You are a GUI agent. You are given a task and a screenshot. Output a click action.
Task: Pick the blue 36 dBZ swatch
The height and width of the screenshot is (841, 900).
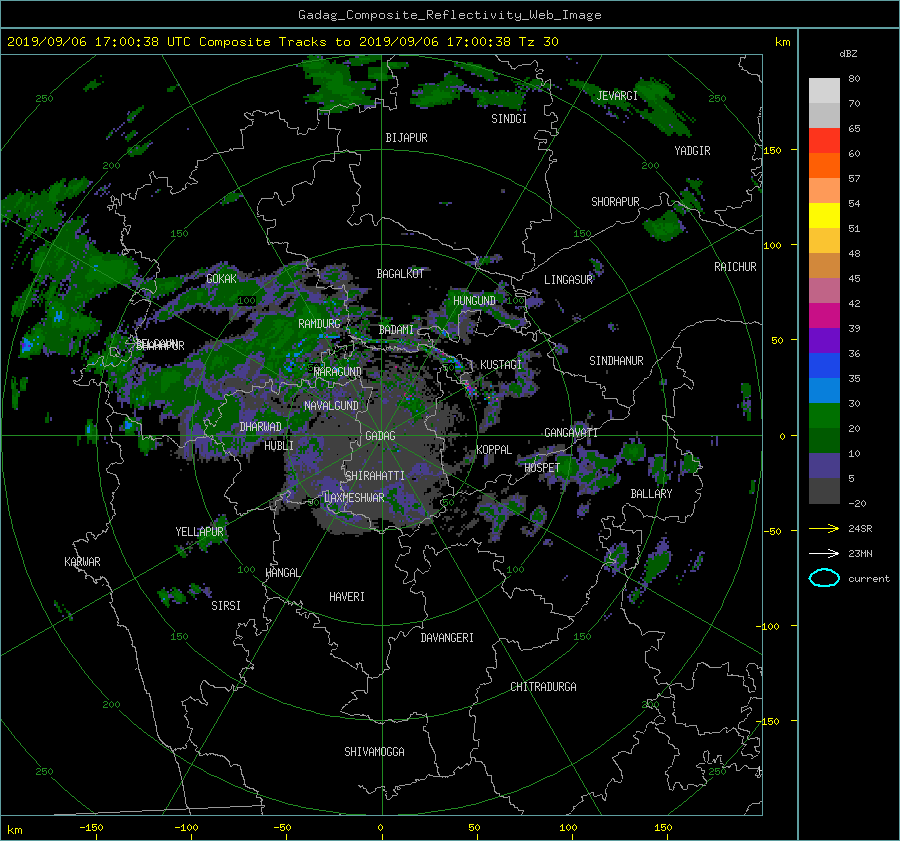[824, 365]
